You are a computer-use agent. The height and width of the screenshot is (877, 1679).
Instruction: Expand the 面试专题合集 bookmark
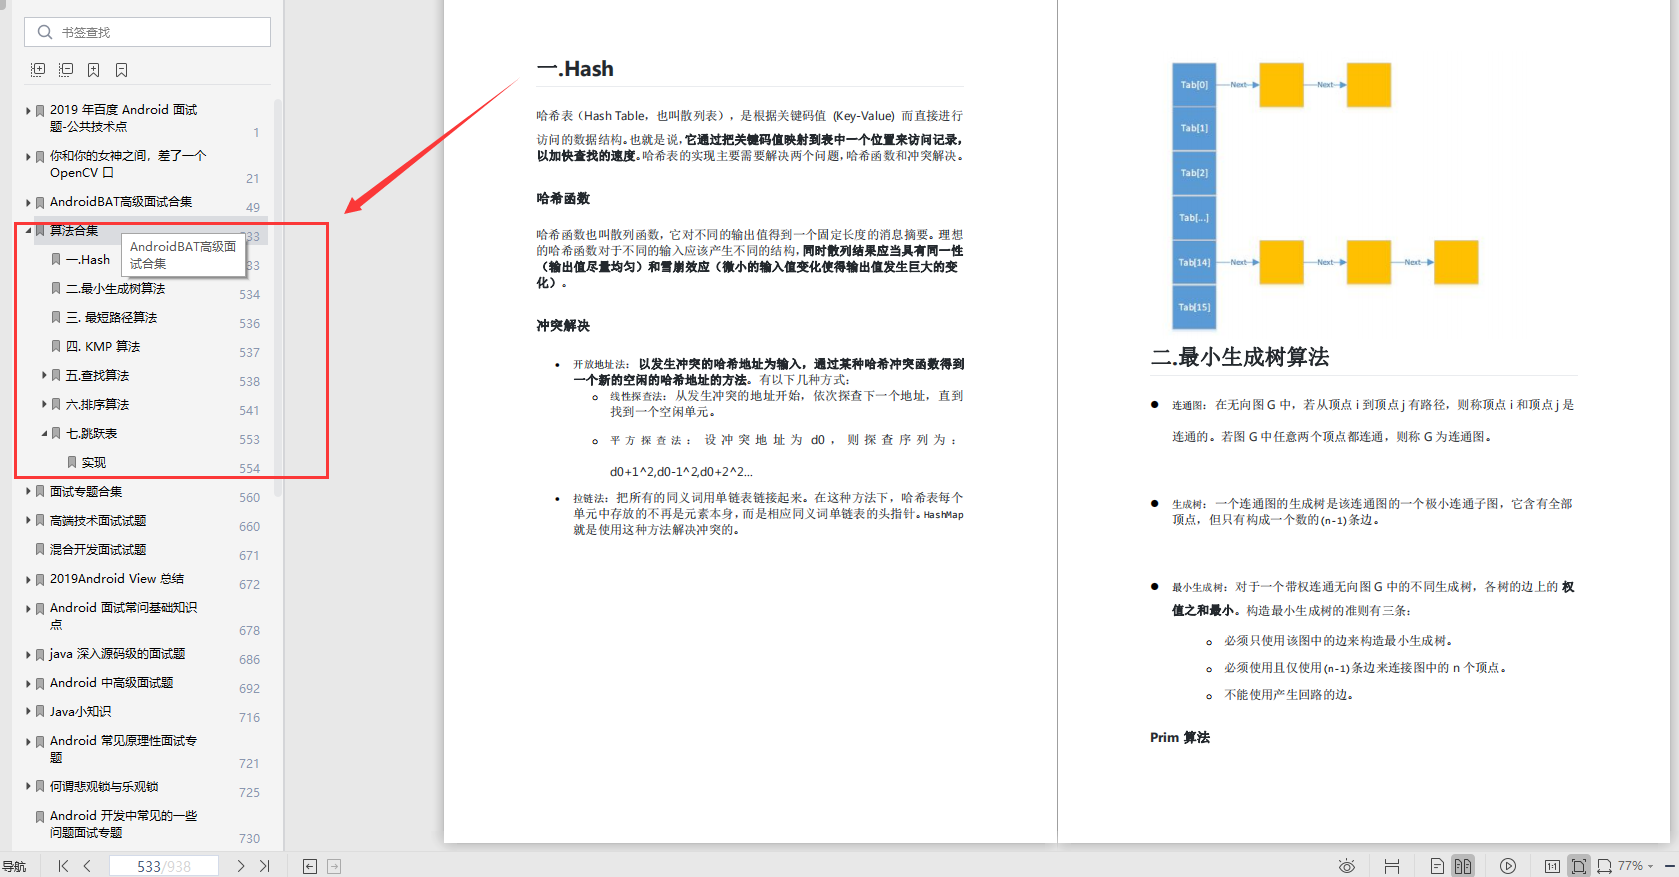28,492
